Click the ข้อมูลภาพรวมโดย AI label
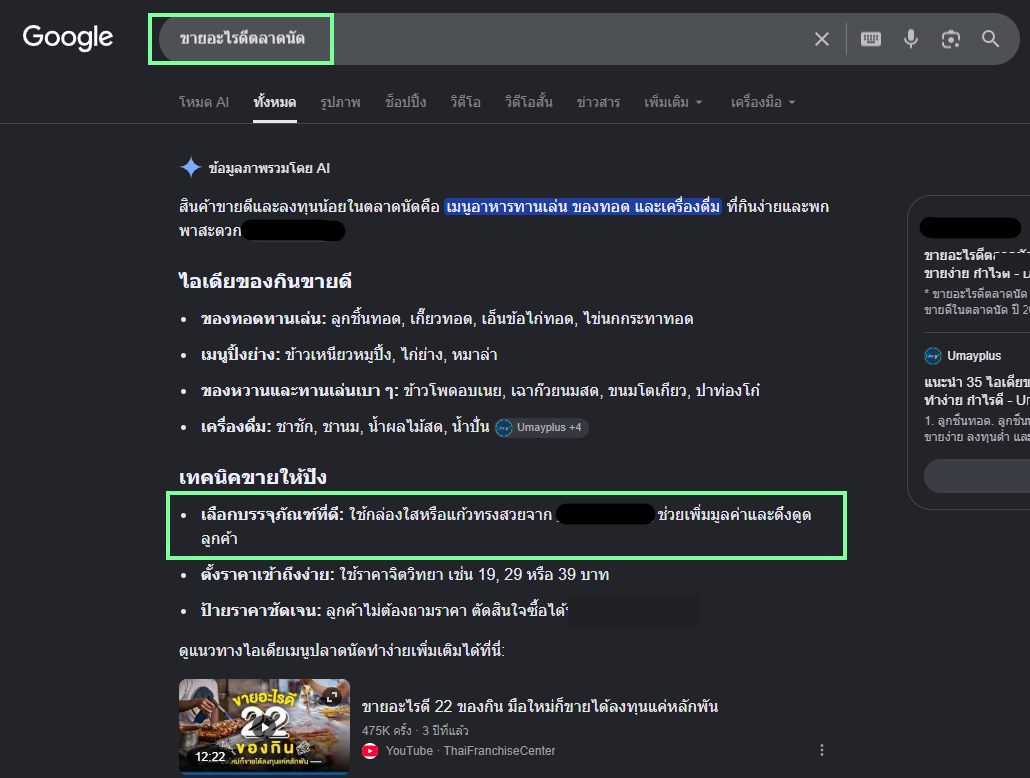The height and width of the screenshot is (778, 1030). pyautogui.click(x=269, y=168)
